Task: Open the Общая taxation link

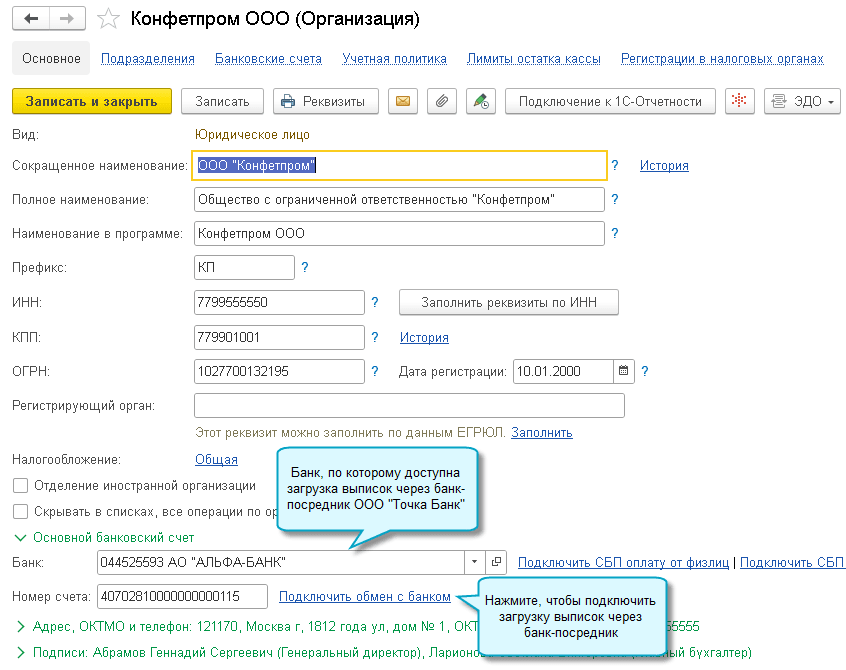Action: click(x=216, y=460)
